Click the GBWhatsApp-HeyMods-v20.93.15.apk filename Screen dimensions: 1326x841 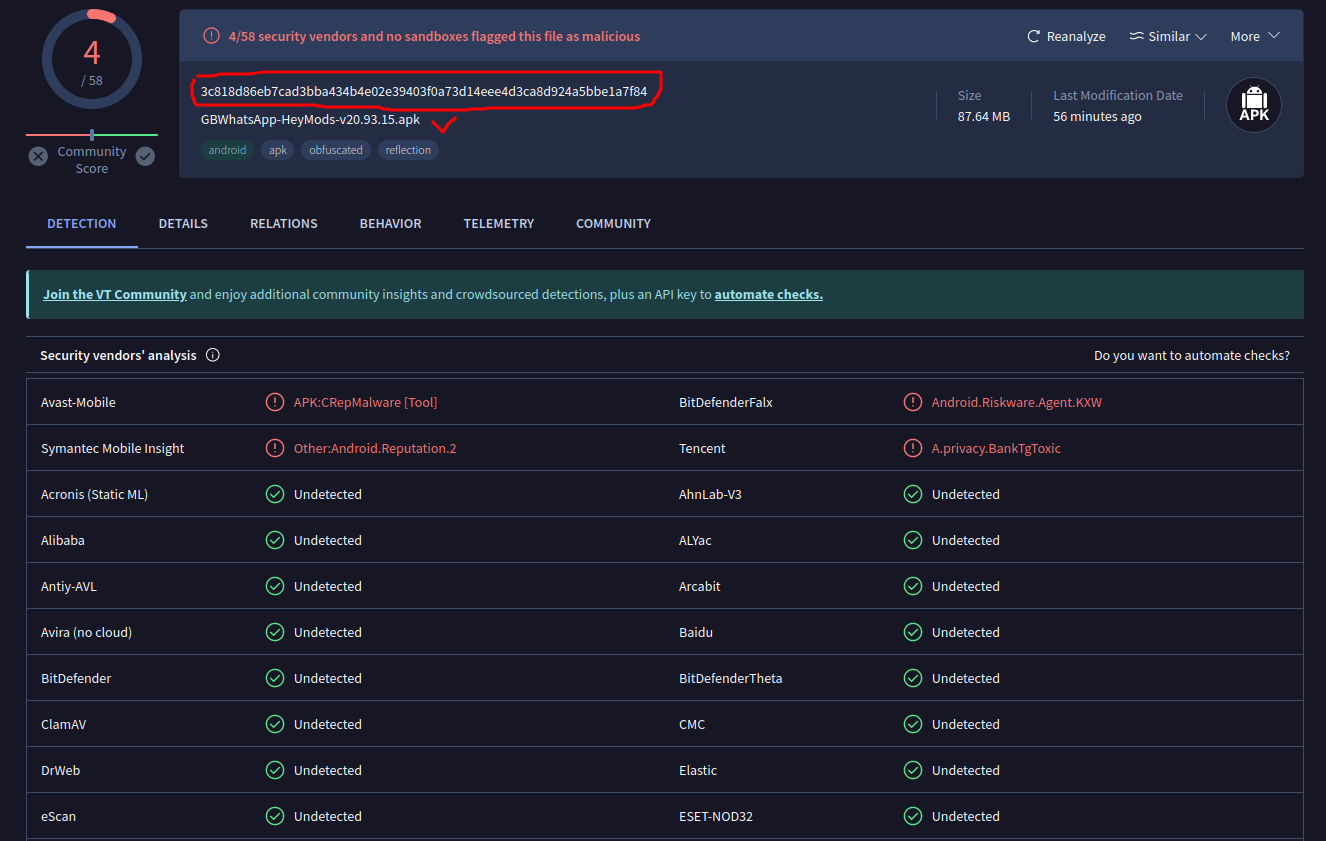[311, 119]
